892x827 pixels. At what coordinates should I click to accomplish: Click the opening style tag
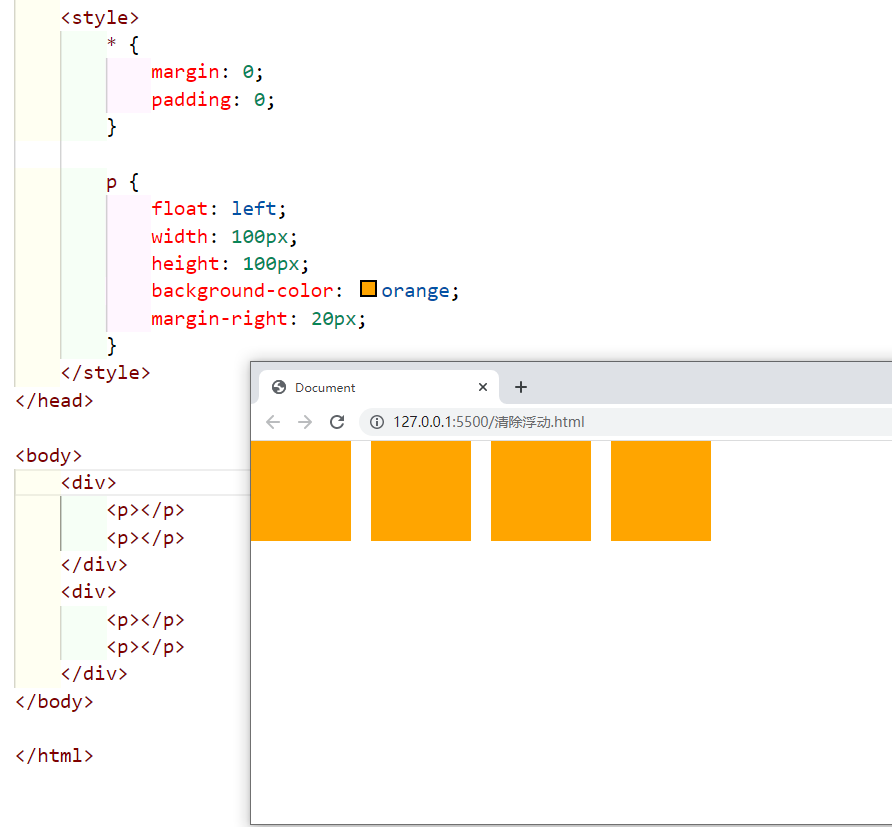100,18
